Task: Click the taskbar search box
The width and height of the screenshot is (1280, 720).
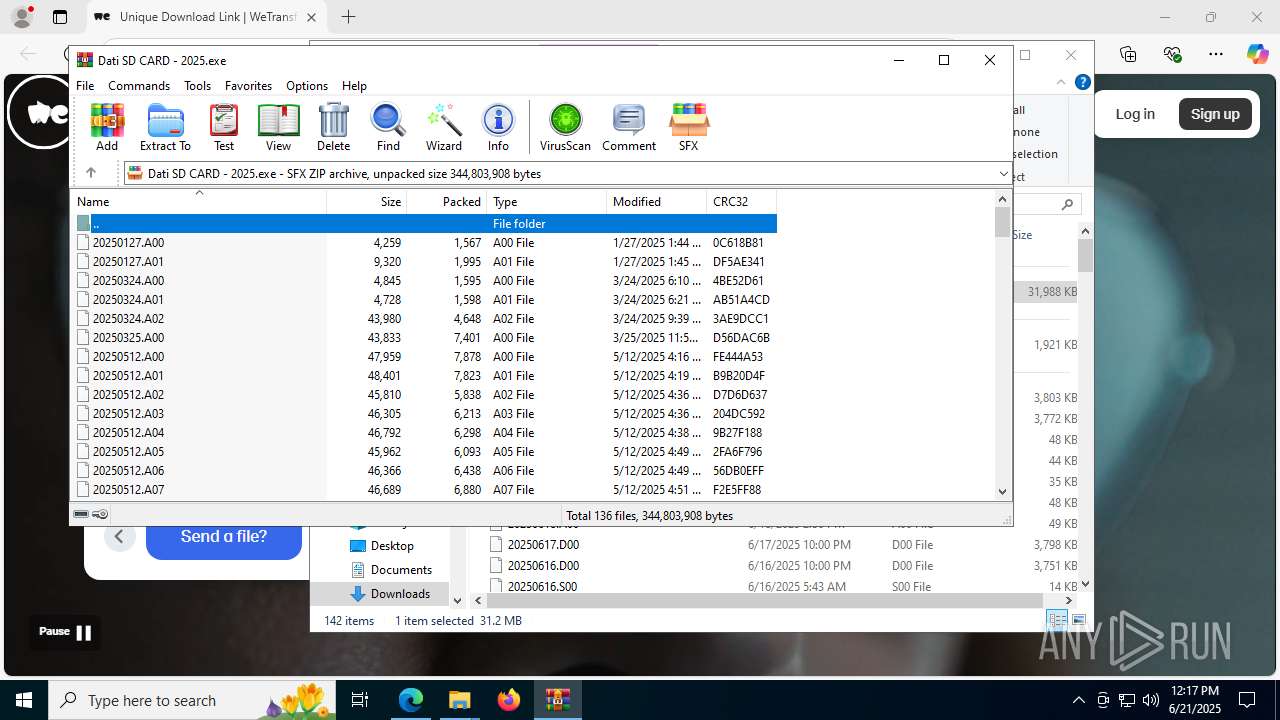Action: coord(192,700)
